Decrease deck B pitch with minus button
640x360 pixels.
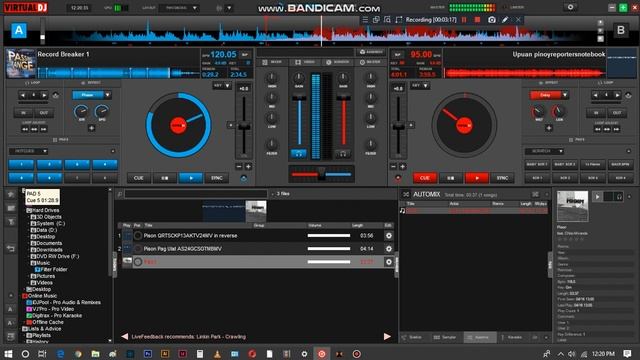pos(393,167)
